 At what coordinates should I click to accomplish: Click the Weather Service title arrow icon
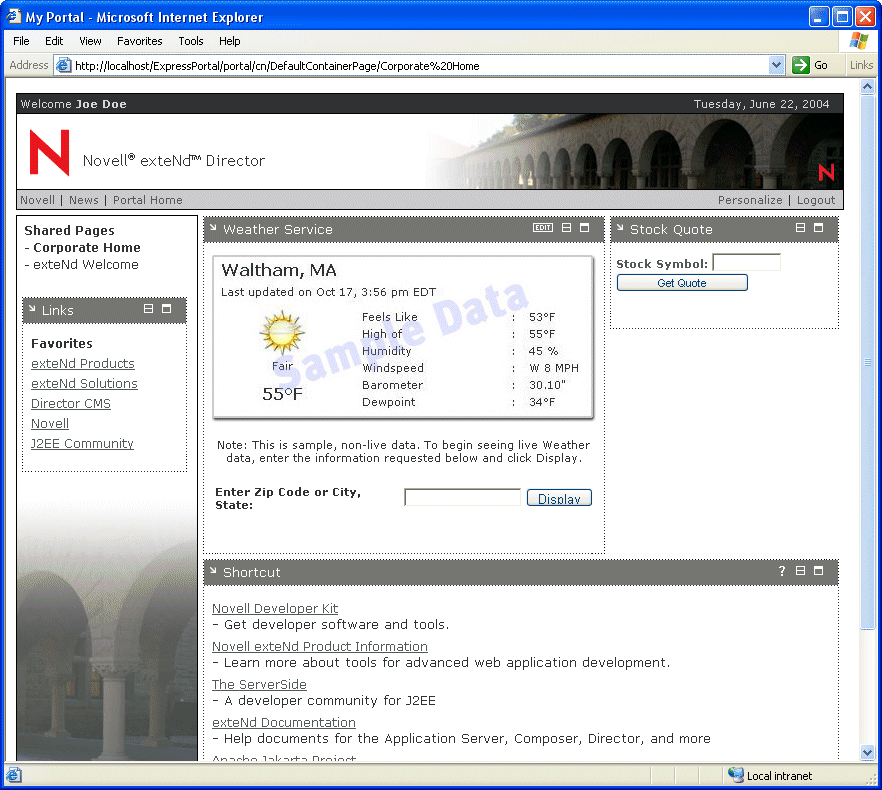tap(213, 228)
